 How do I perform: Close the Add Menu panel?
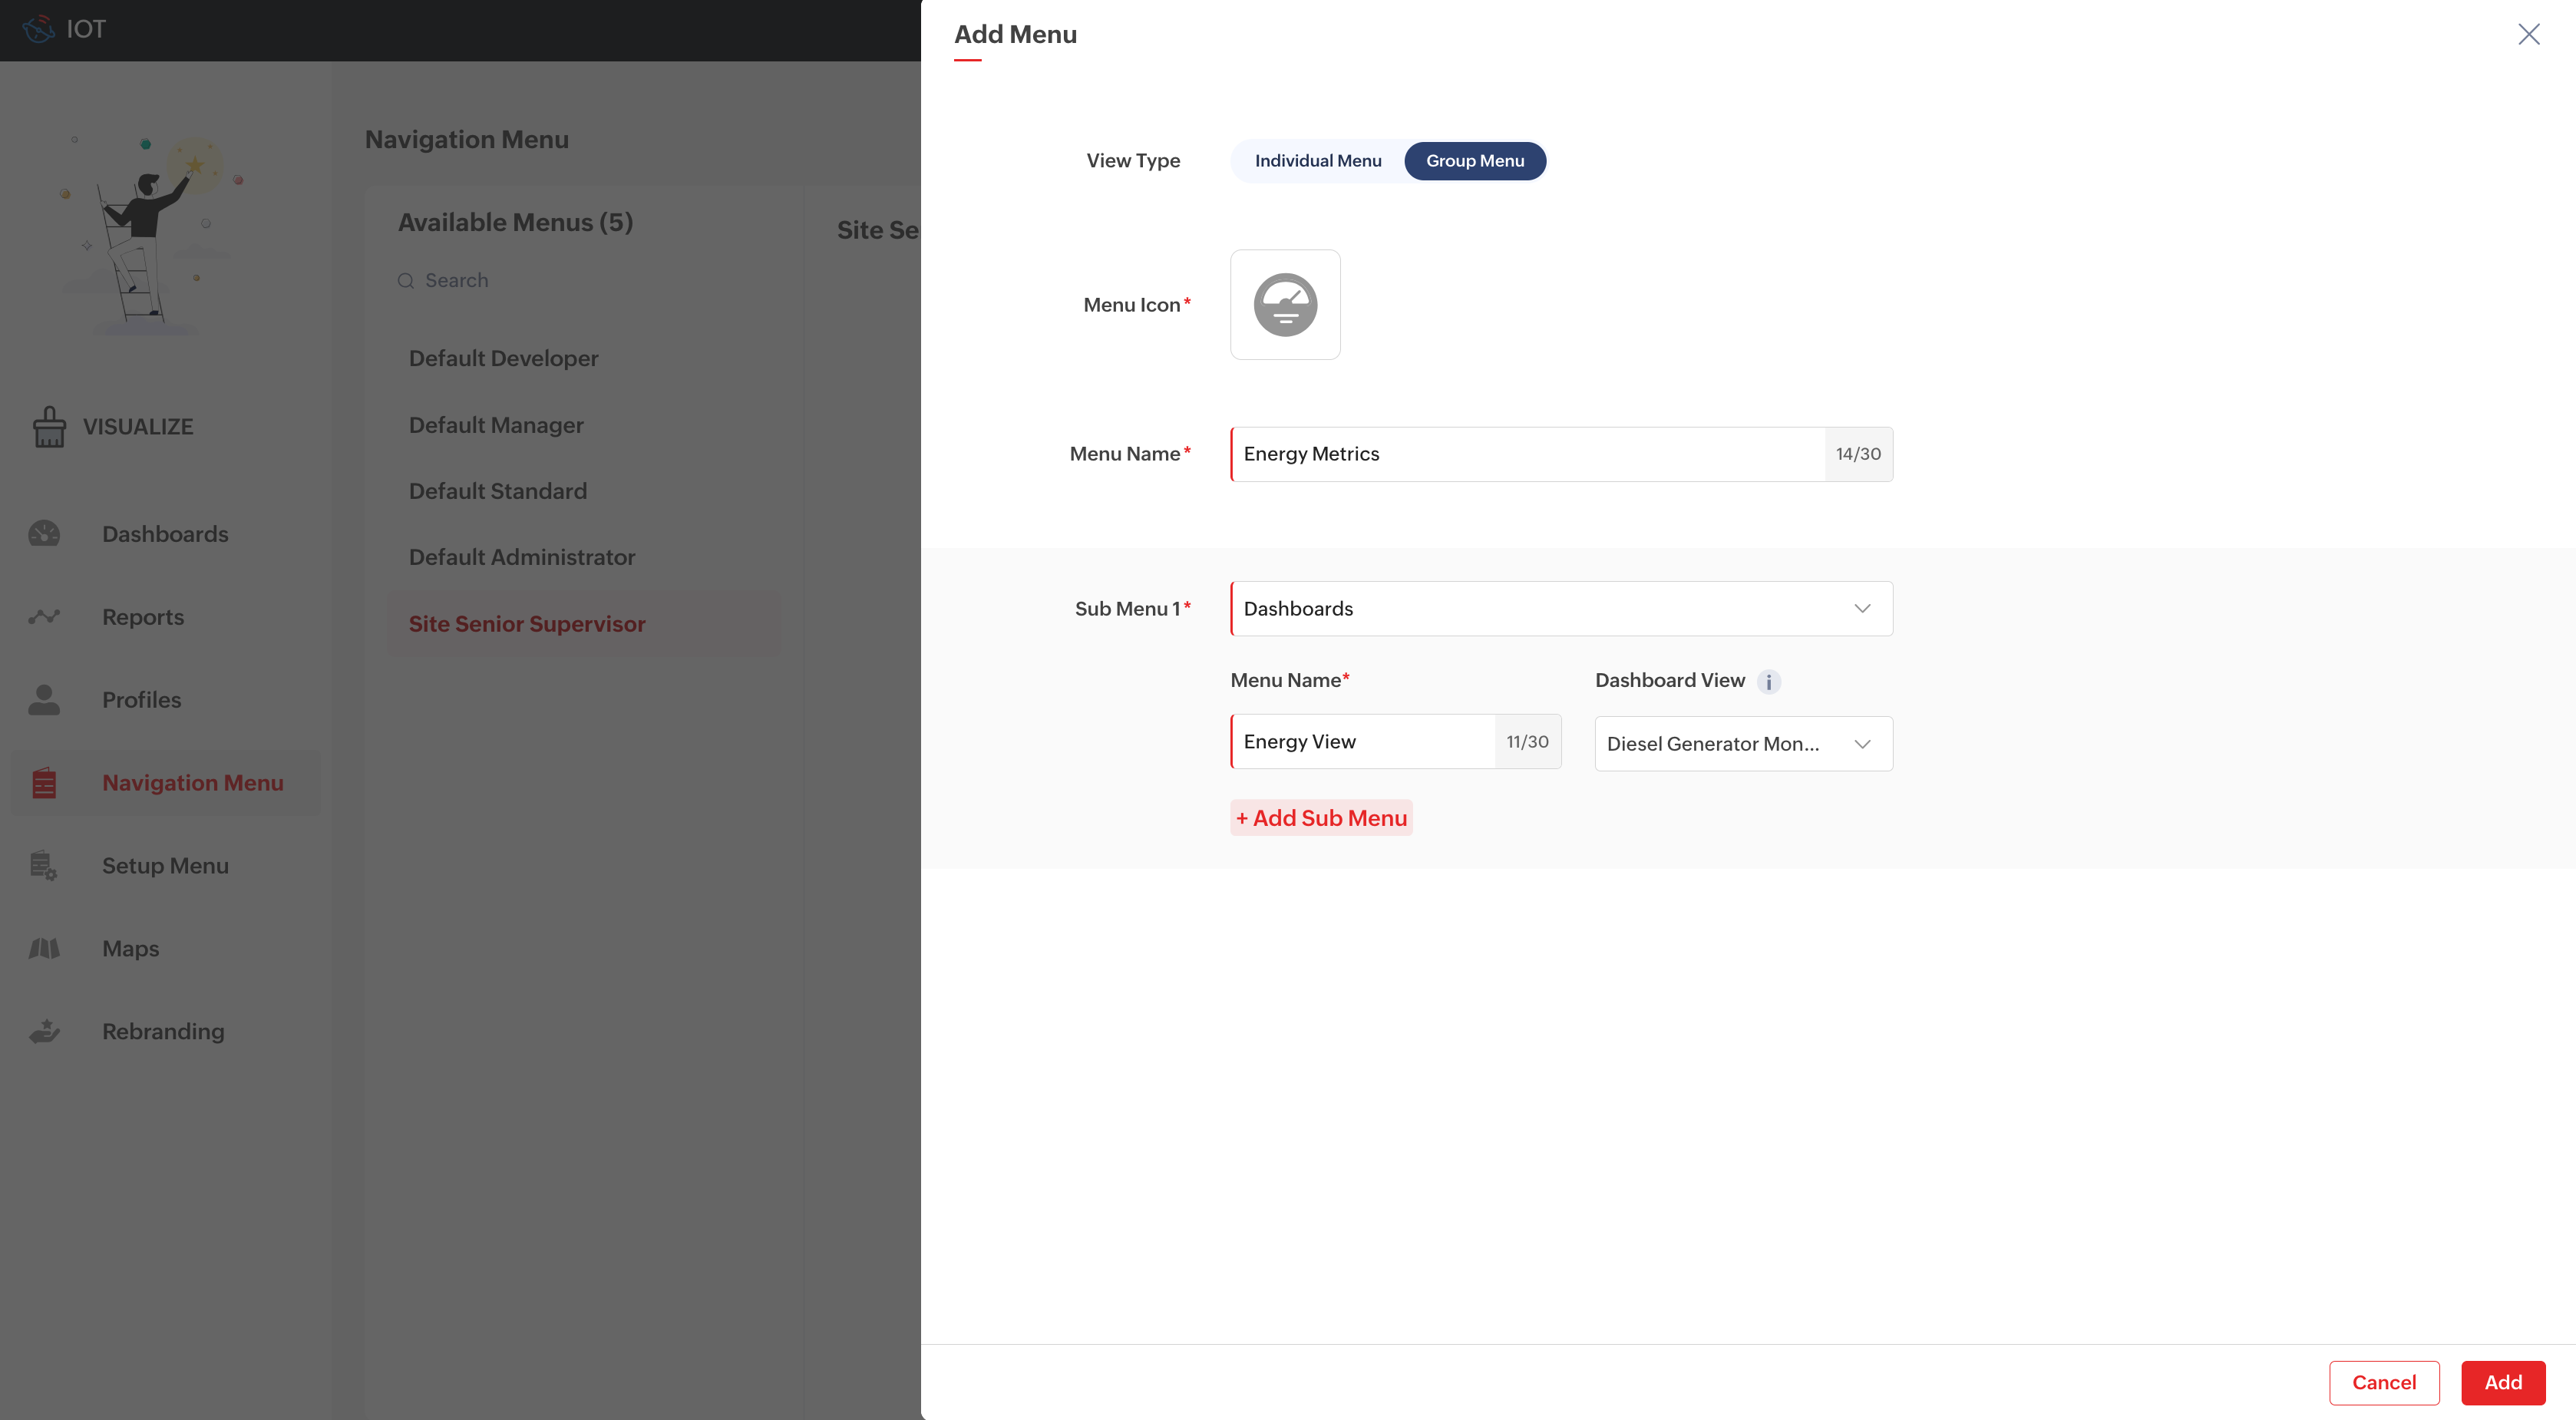2528,34
